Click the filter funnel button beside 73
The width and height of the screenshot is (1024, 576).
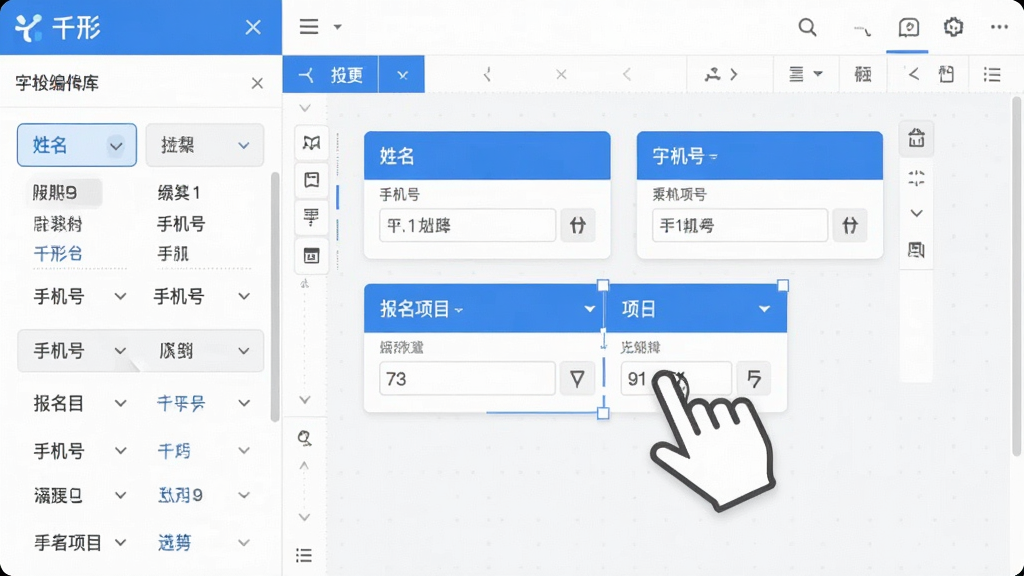(x=577, y=379)
